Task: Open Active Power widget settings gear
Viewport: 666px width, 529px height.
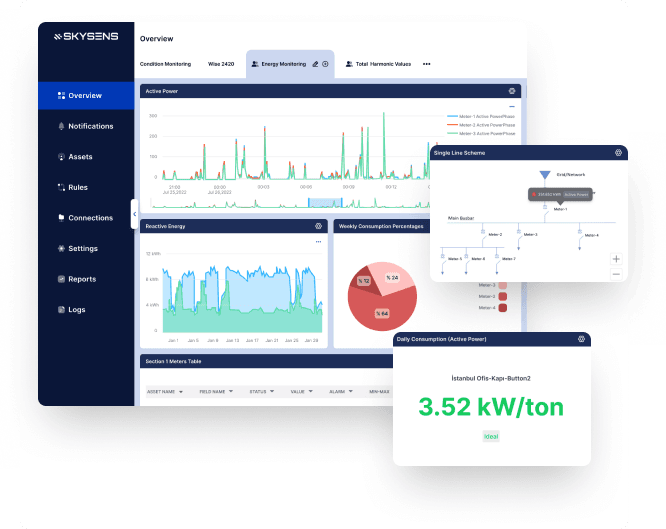Action: coord(512,91)
